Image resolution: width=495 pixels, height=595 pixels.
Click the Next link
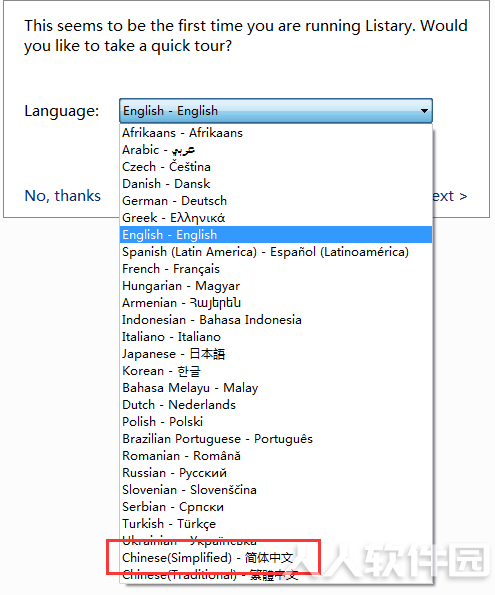coord(449,196)
